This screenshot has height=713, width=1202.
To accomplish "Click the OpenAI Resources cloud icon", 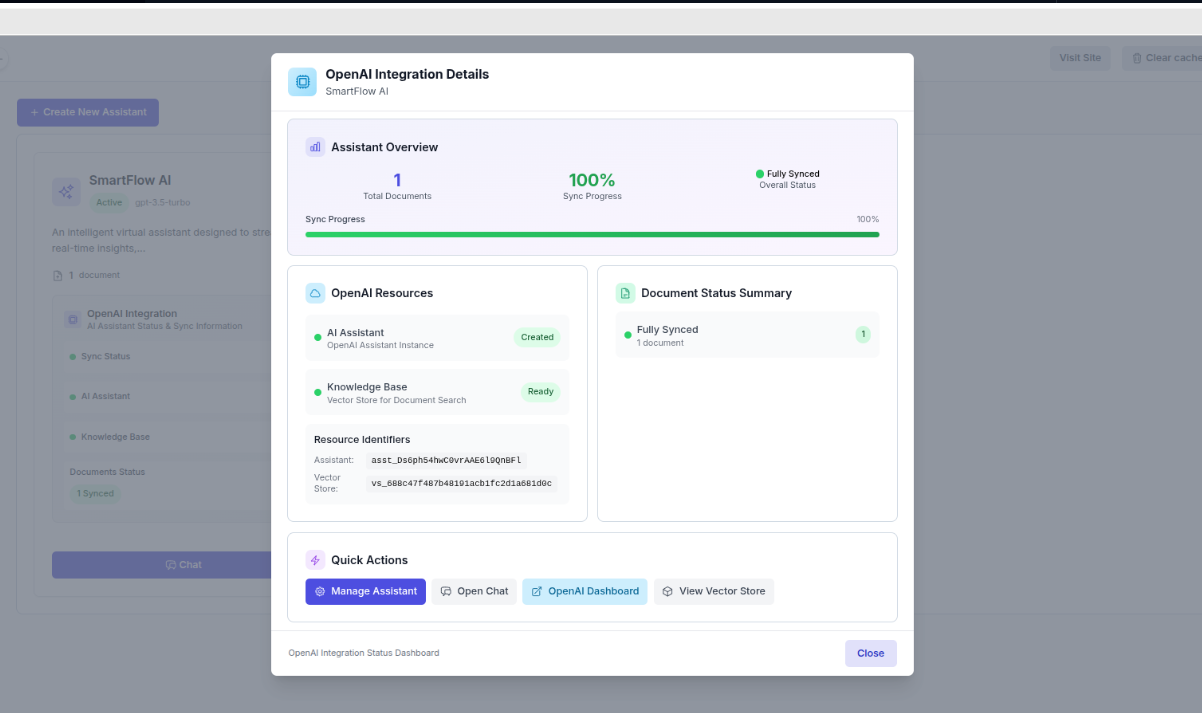I will [x=315, y=292].
